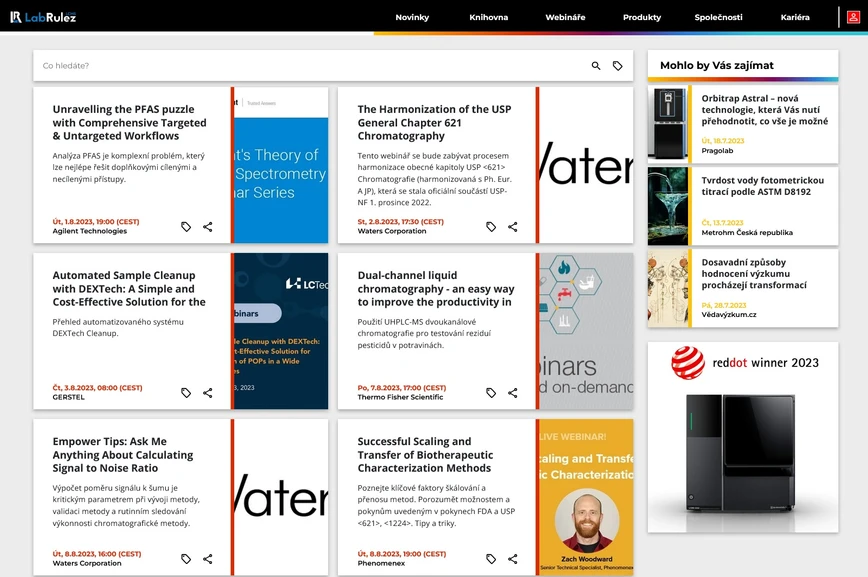Click tag icon on Unravelling PFAS card
Screen dimensions: 868x577
[x=186, y=226]
